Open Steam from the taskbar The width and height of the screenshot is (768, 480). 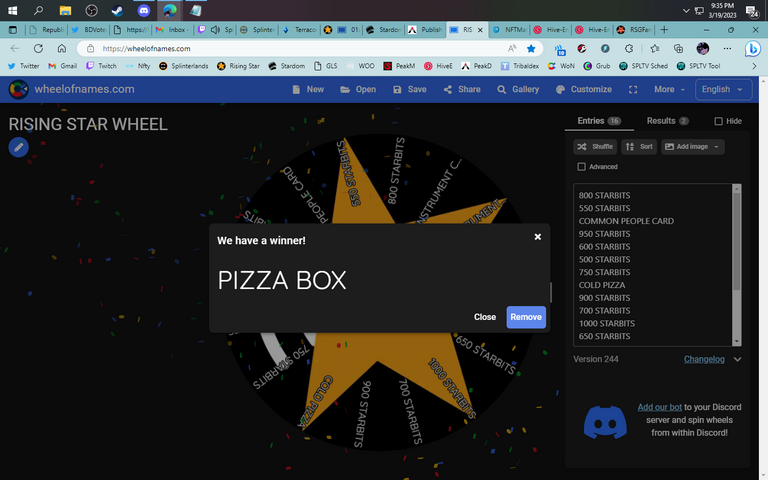point(117,10)
